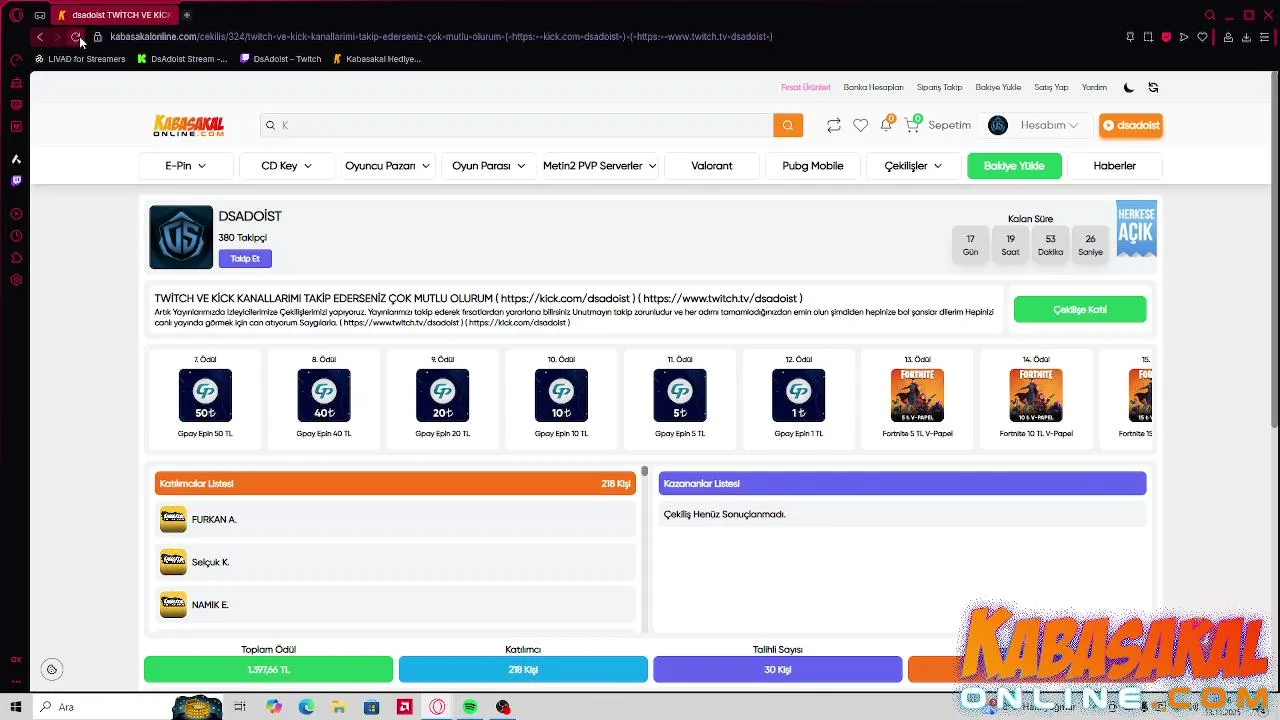This screenshot has width=1280, height=720.
Task: Select the Fortnite 10 TL V-Papel prize
Action: (x=1036, y=397)
